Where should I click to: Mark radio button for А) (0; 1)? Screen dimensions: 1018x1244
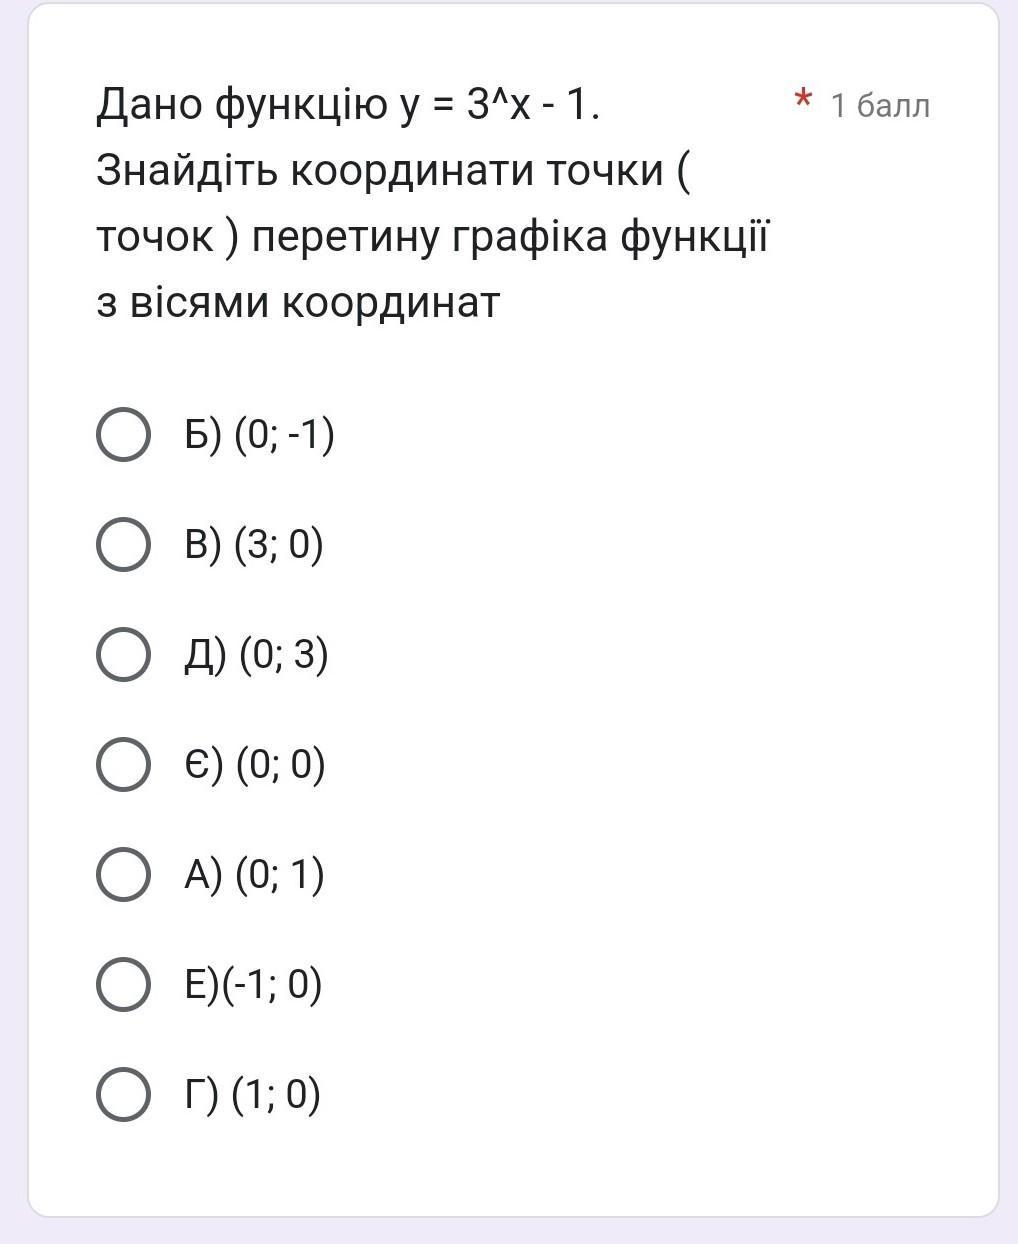(123, 875)
